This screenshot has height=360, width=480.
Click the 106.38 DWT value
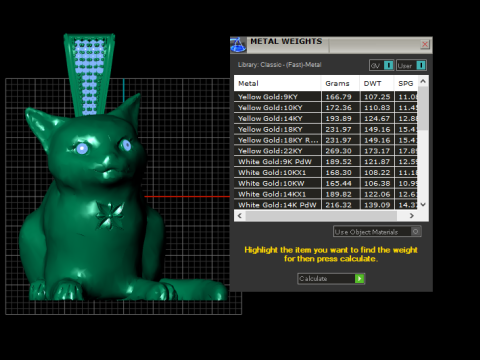pyautogui.click(x=377, y=183)
